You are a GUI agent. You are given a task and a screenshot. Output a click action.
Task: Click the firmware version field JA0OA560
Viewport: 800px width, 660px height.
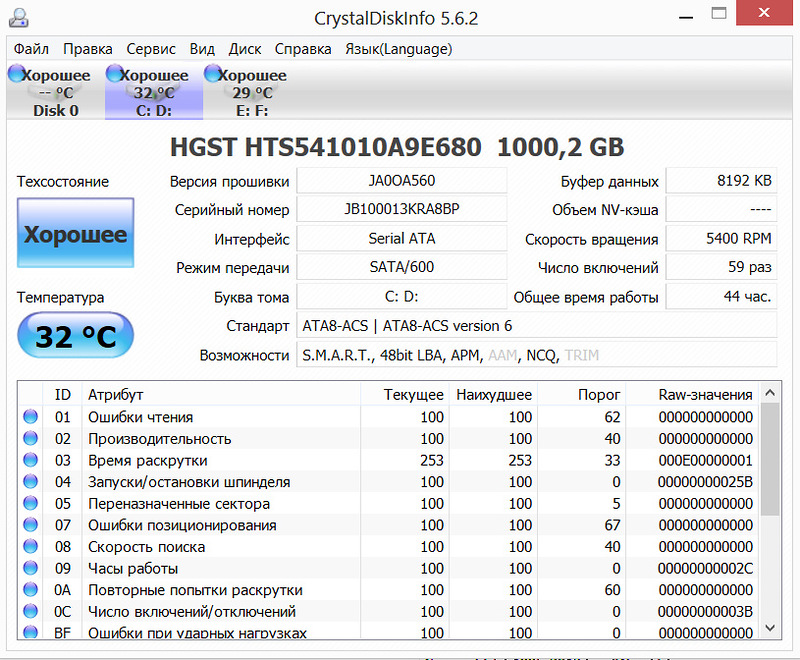point(402,181)
